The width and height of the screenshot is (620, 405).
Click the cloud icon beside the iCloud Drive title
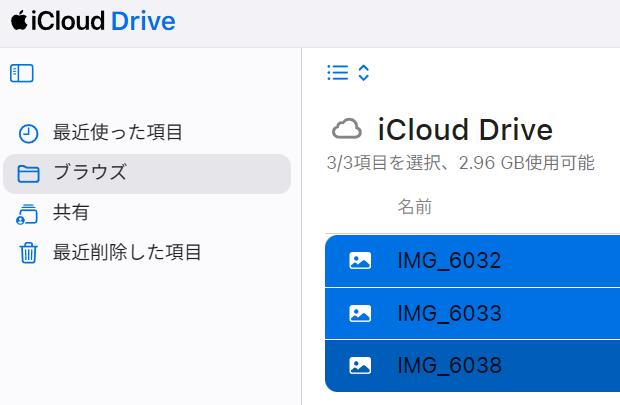pyautogui.click(x=347, y=129)
